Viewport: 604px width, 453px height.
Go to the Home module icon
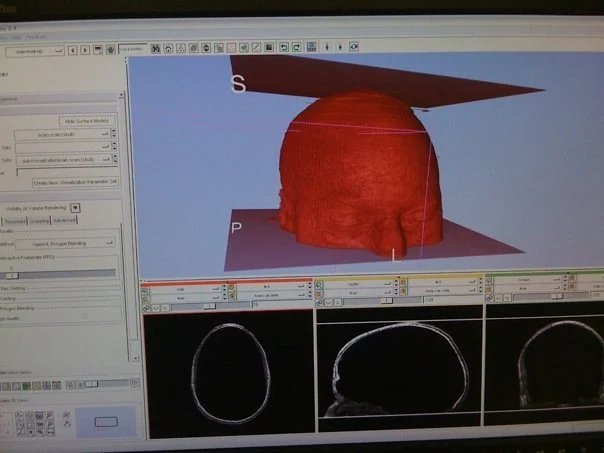click(x=168, y=49)
